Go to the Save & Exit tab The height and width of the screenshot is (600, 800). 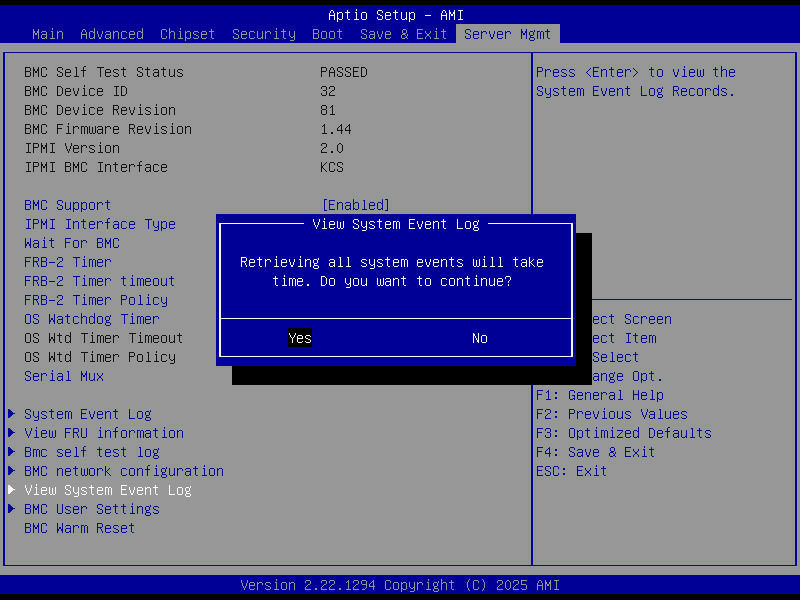(x=402, y=33)
